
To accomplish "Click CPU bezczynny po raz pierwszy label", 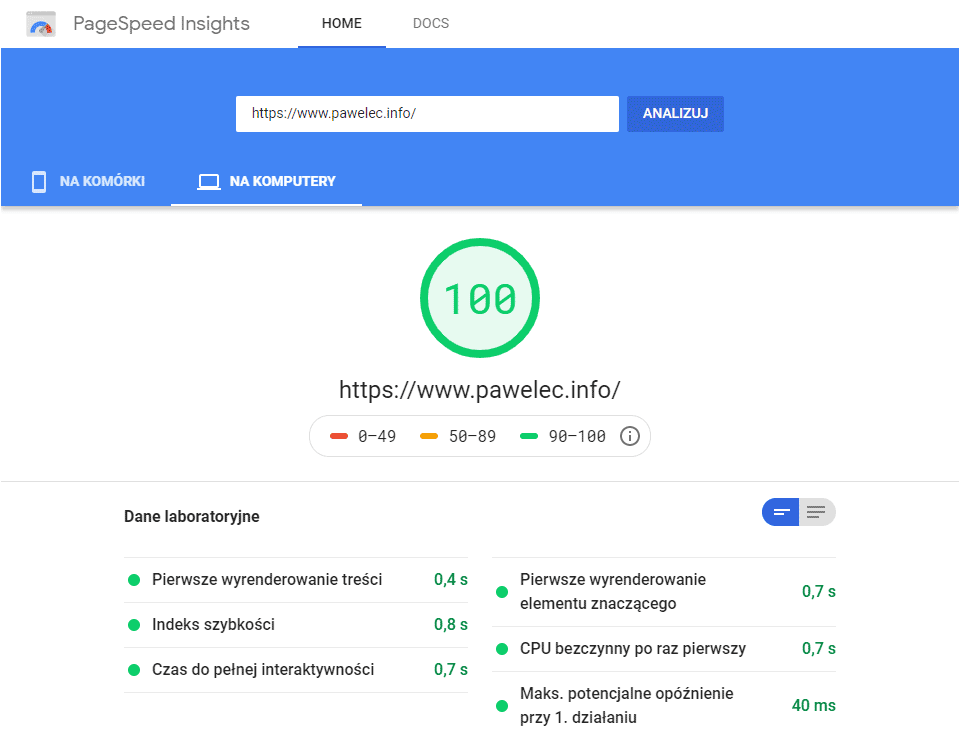I will [x=633, y=649].
